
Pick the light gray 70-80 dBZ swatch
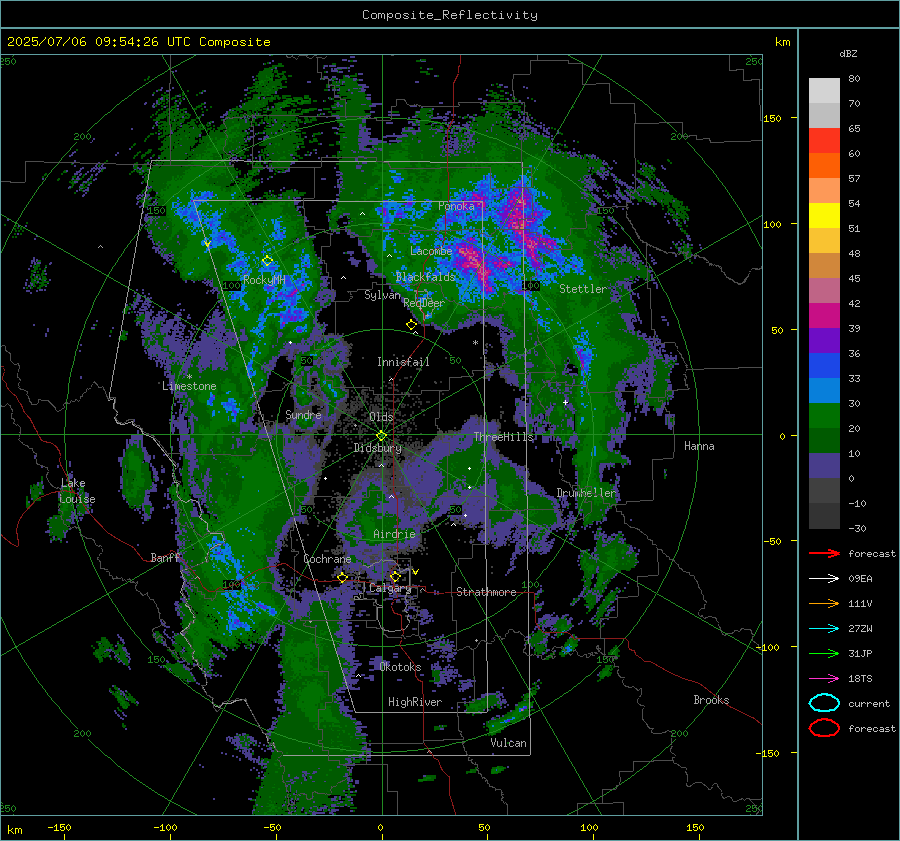(x=824, y=90)
